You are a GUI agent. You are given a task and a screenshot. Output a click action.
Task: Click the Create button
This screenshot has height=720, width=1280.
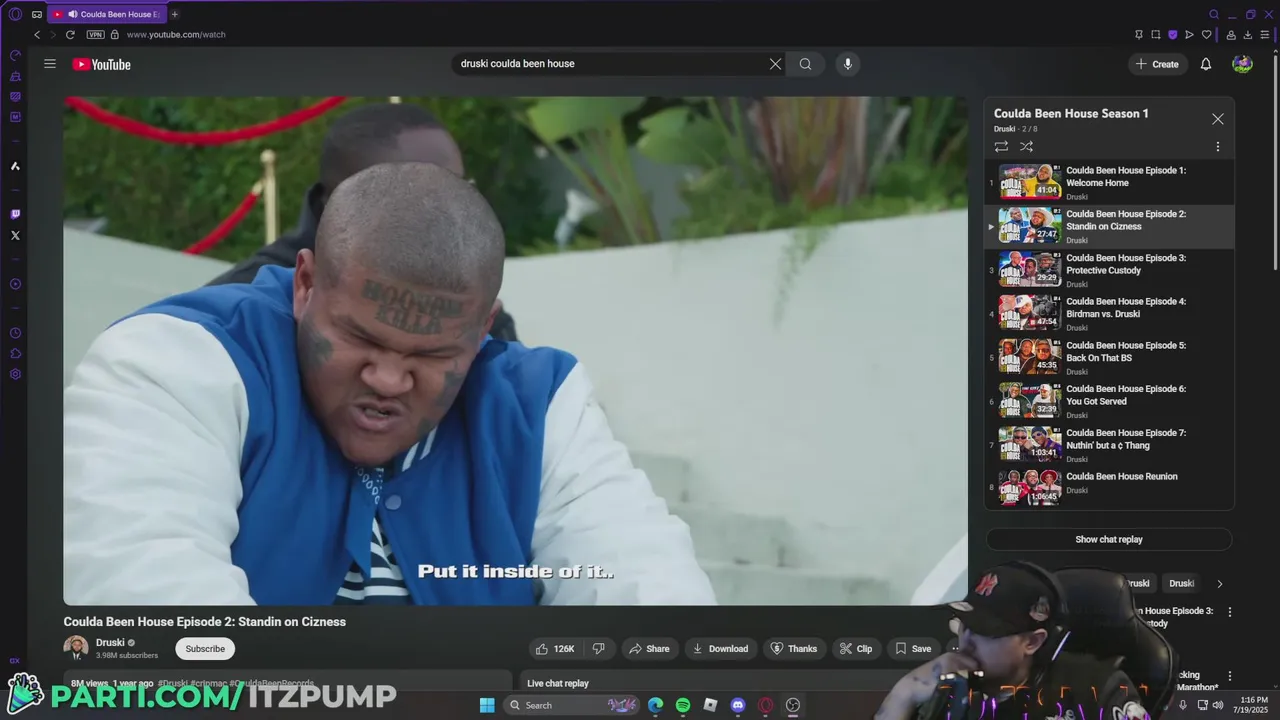1157,64
